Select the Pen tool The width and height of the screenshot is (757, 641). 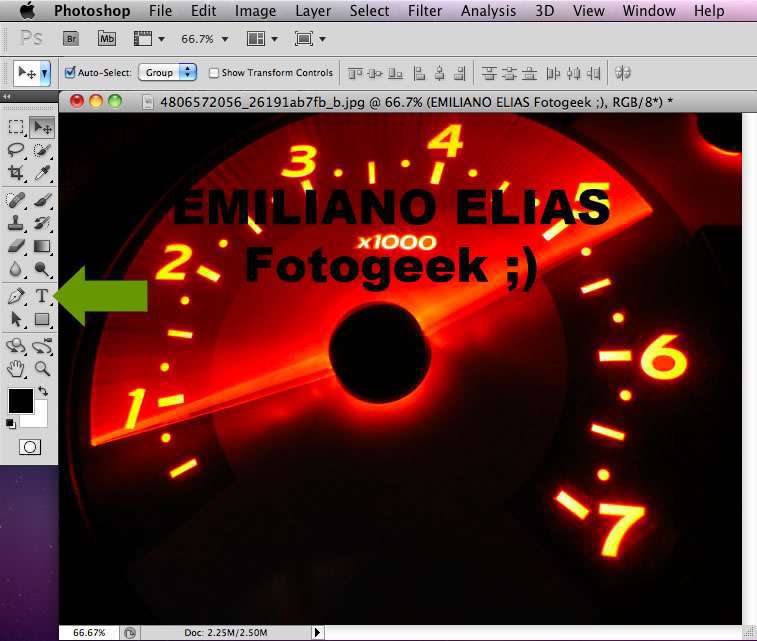[x=16, y=296]
